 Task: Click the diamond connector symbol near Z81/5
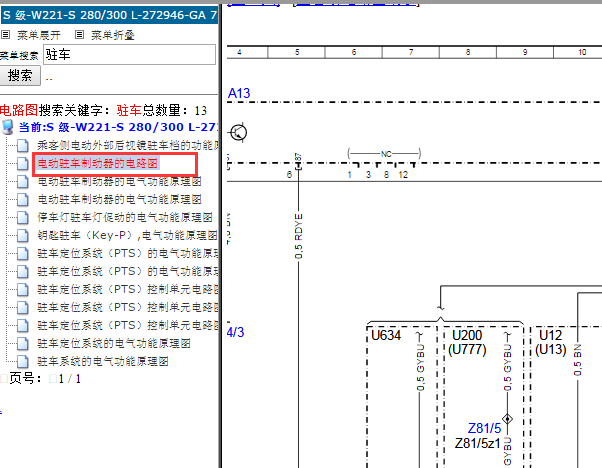[x=507, y=418]
